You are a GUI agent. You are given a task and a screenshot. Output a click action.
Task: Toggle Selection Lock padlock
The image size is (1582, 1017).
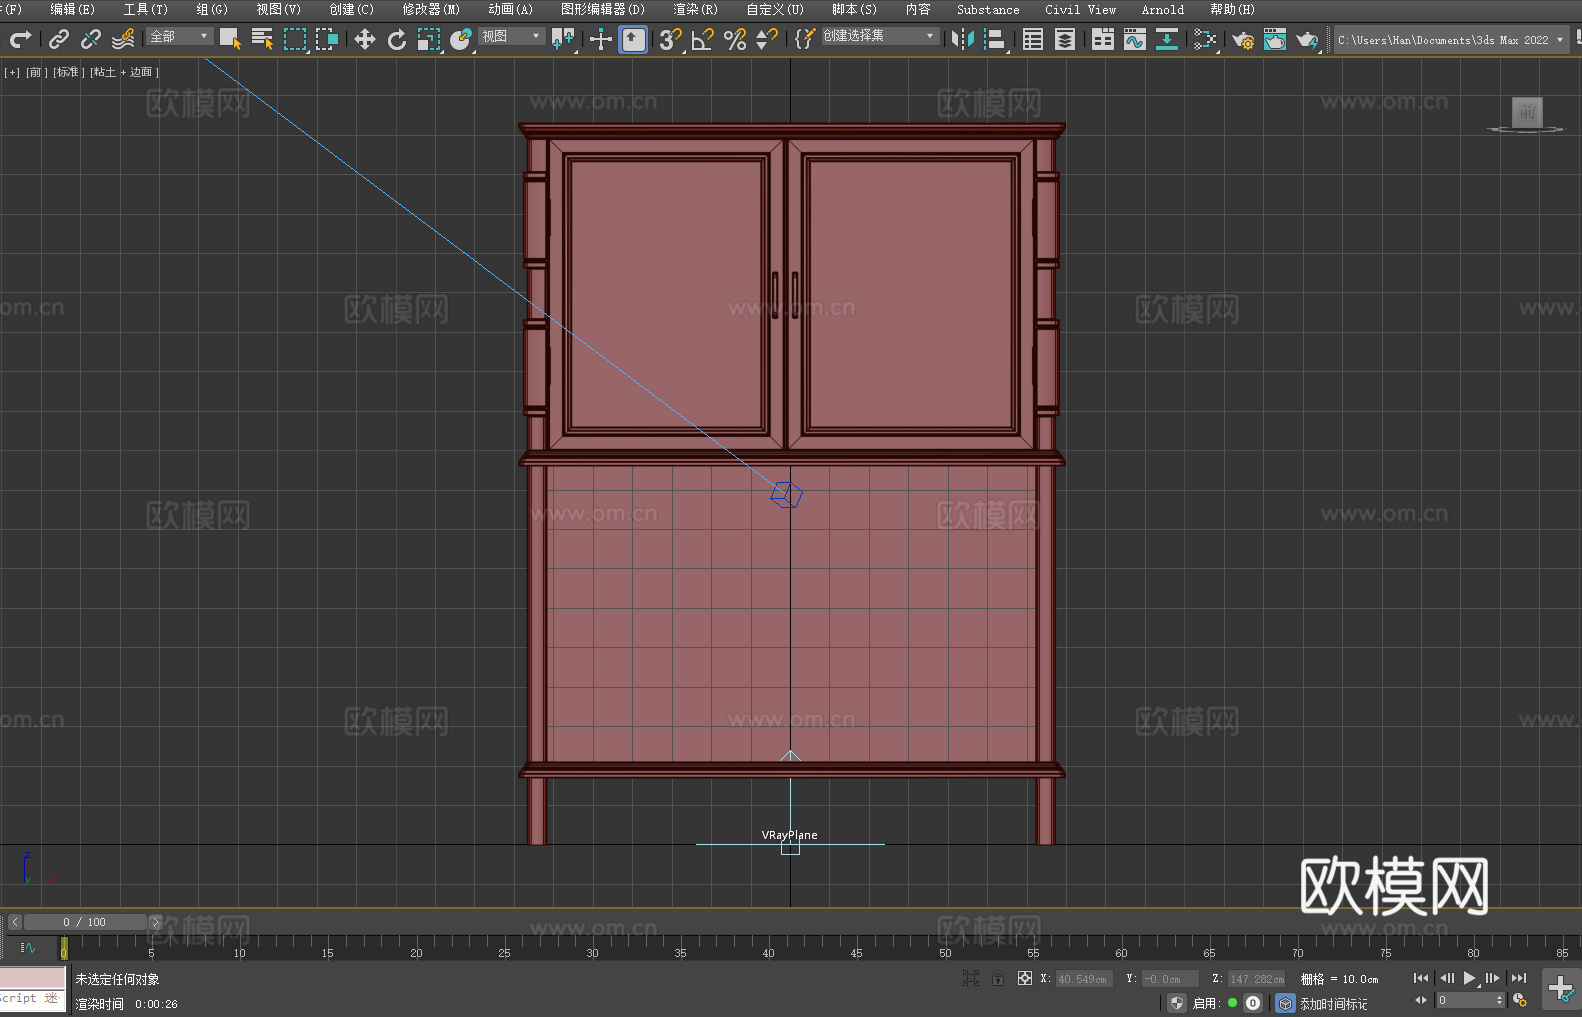coord(998,978)
